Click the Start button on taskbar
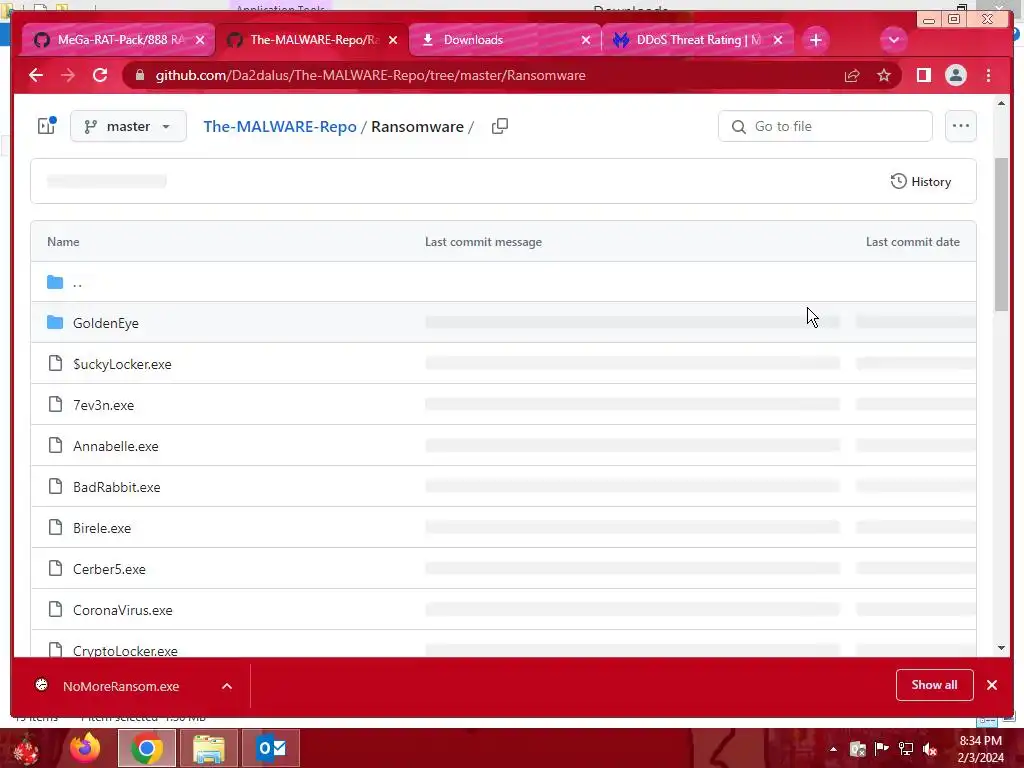This screenshot has width=1024, height=768. click(x=26, y=749)
